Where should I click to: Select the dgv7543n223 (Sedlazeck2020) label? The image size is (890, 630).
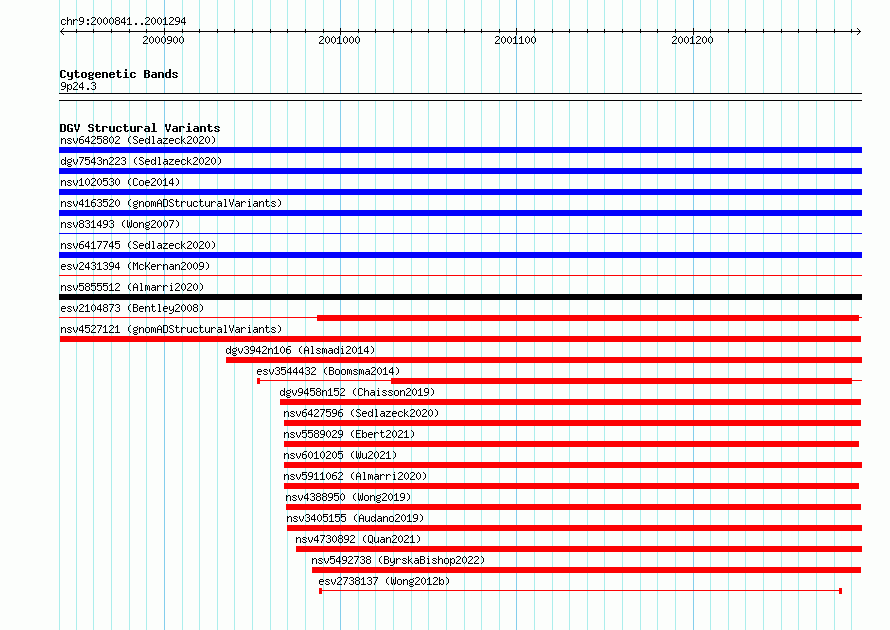pyautogui.click(x=141, y=161)
